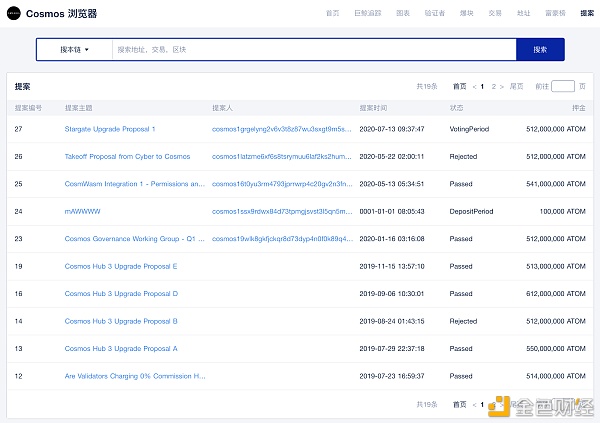The width and height of the screenshot is (600, 423).
Task: Click the 提案编号 column header
Action: point(28,108)
